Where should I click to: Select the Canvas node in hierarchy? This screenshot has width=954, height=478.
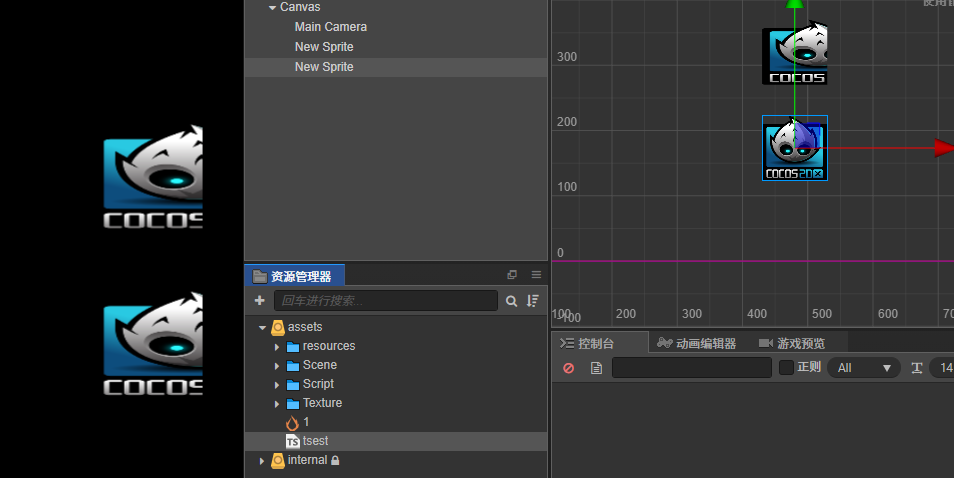coord(300,7)
